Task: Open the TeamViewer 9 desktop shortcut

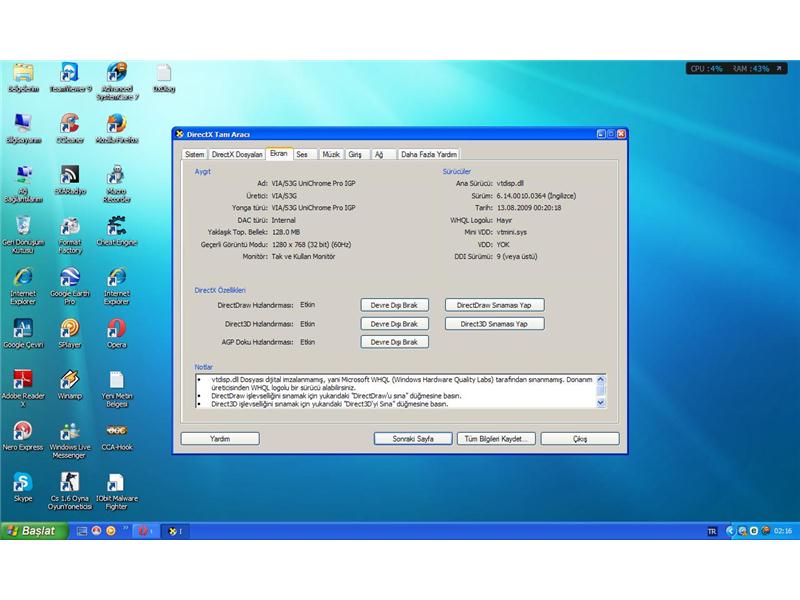Action: tap(70, 77)
